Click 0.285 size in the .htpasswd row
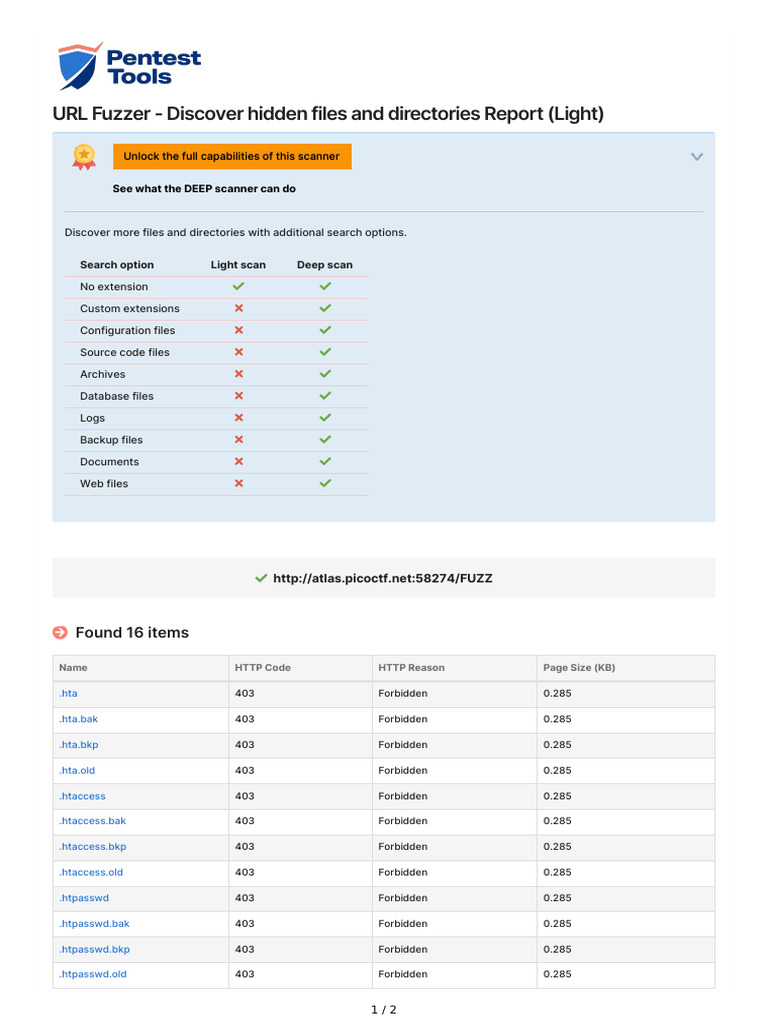 click(x=557, y=898)
